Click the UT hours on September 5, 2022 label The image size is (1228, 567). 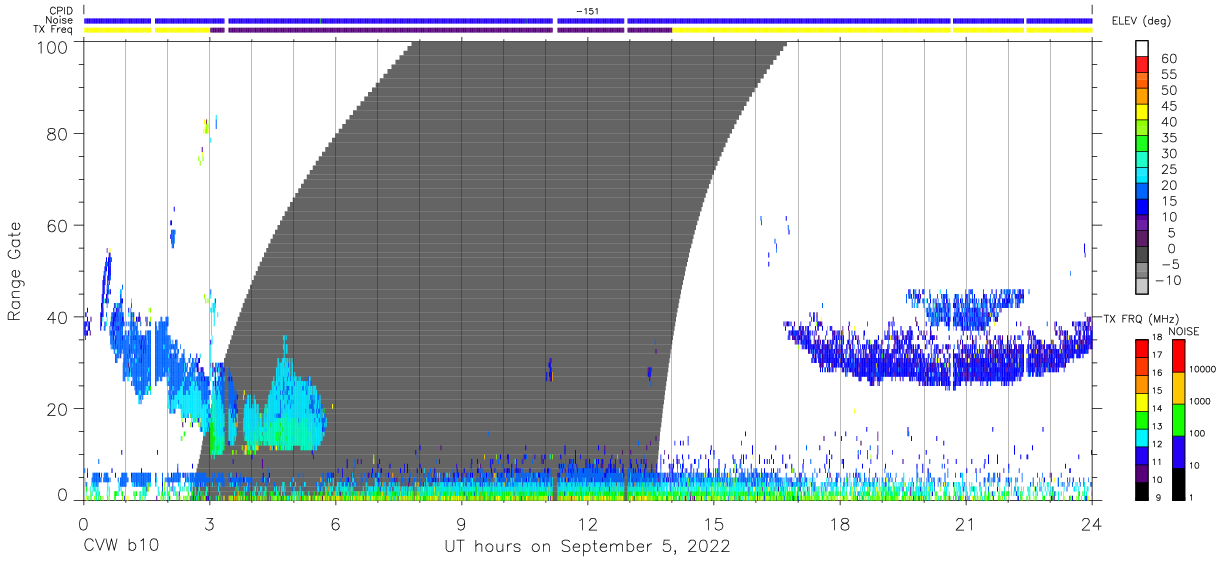[587, 547]
